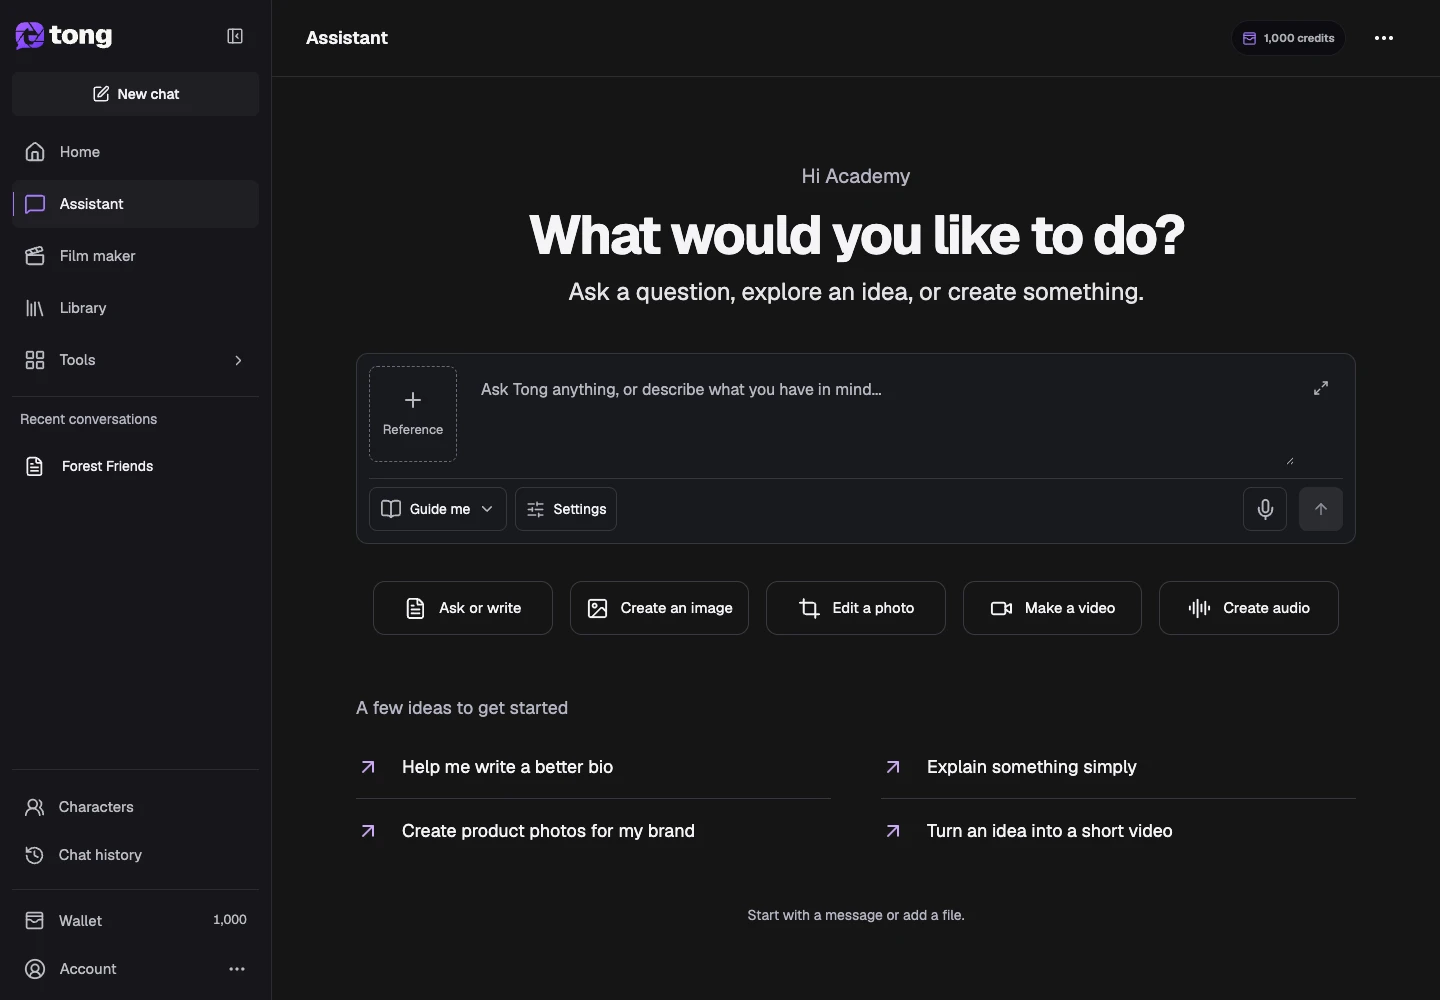This screenshot has height=1000, width=1440.
Task: Select 'Create product photos for my brand'
Action: point(593,831)
